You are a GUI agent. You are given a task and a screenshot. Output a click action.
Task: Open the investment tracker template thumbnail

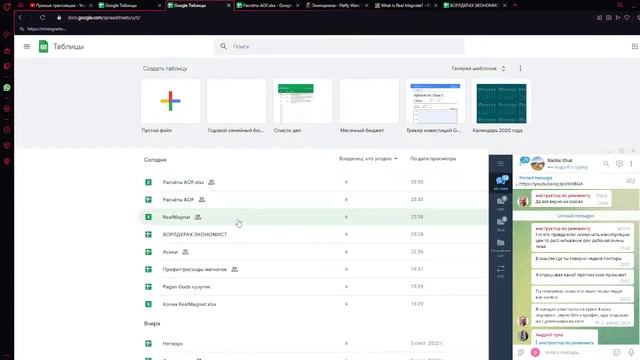click(435, 101)
